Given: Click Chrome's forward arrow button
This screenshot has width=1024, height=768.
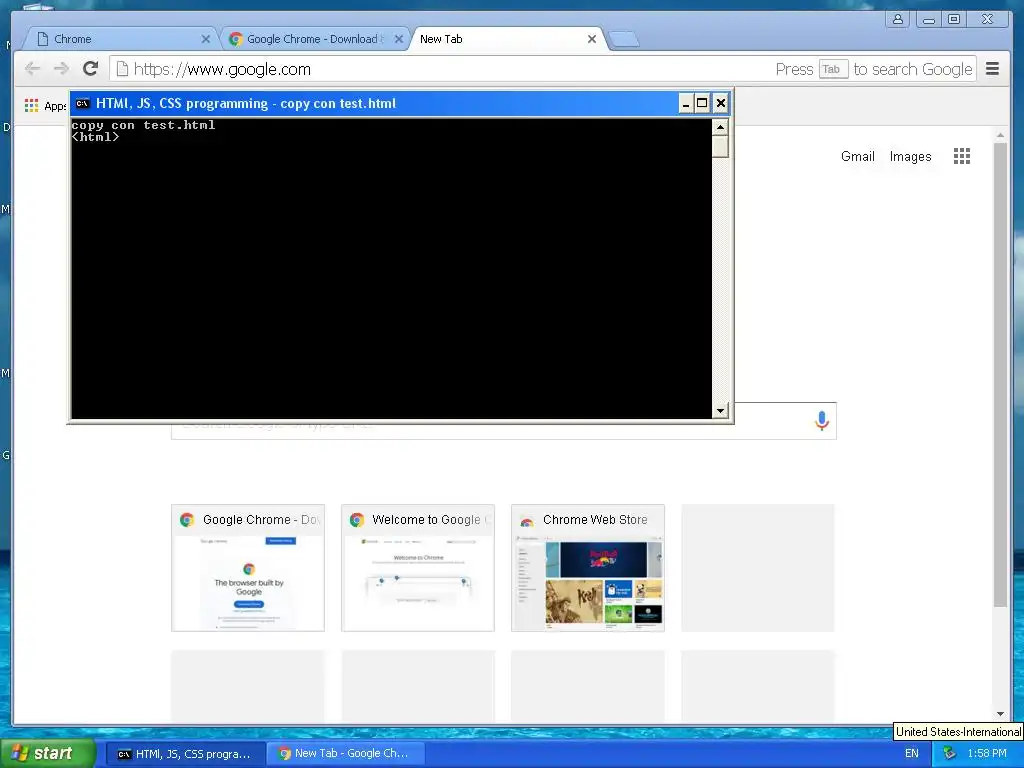Looking at the screenshot, I should point(61,69).
